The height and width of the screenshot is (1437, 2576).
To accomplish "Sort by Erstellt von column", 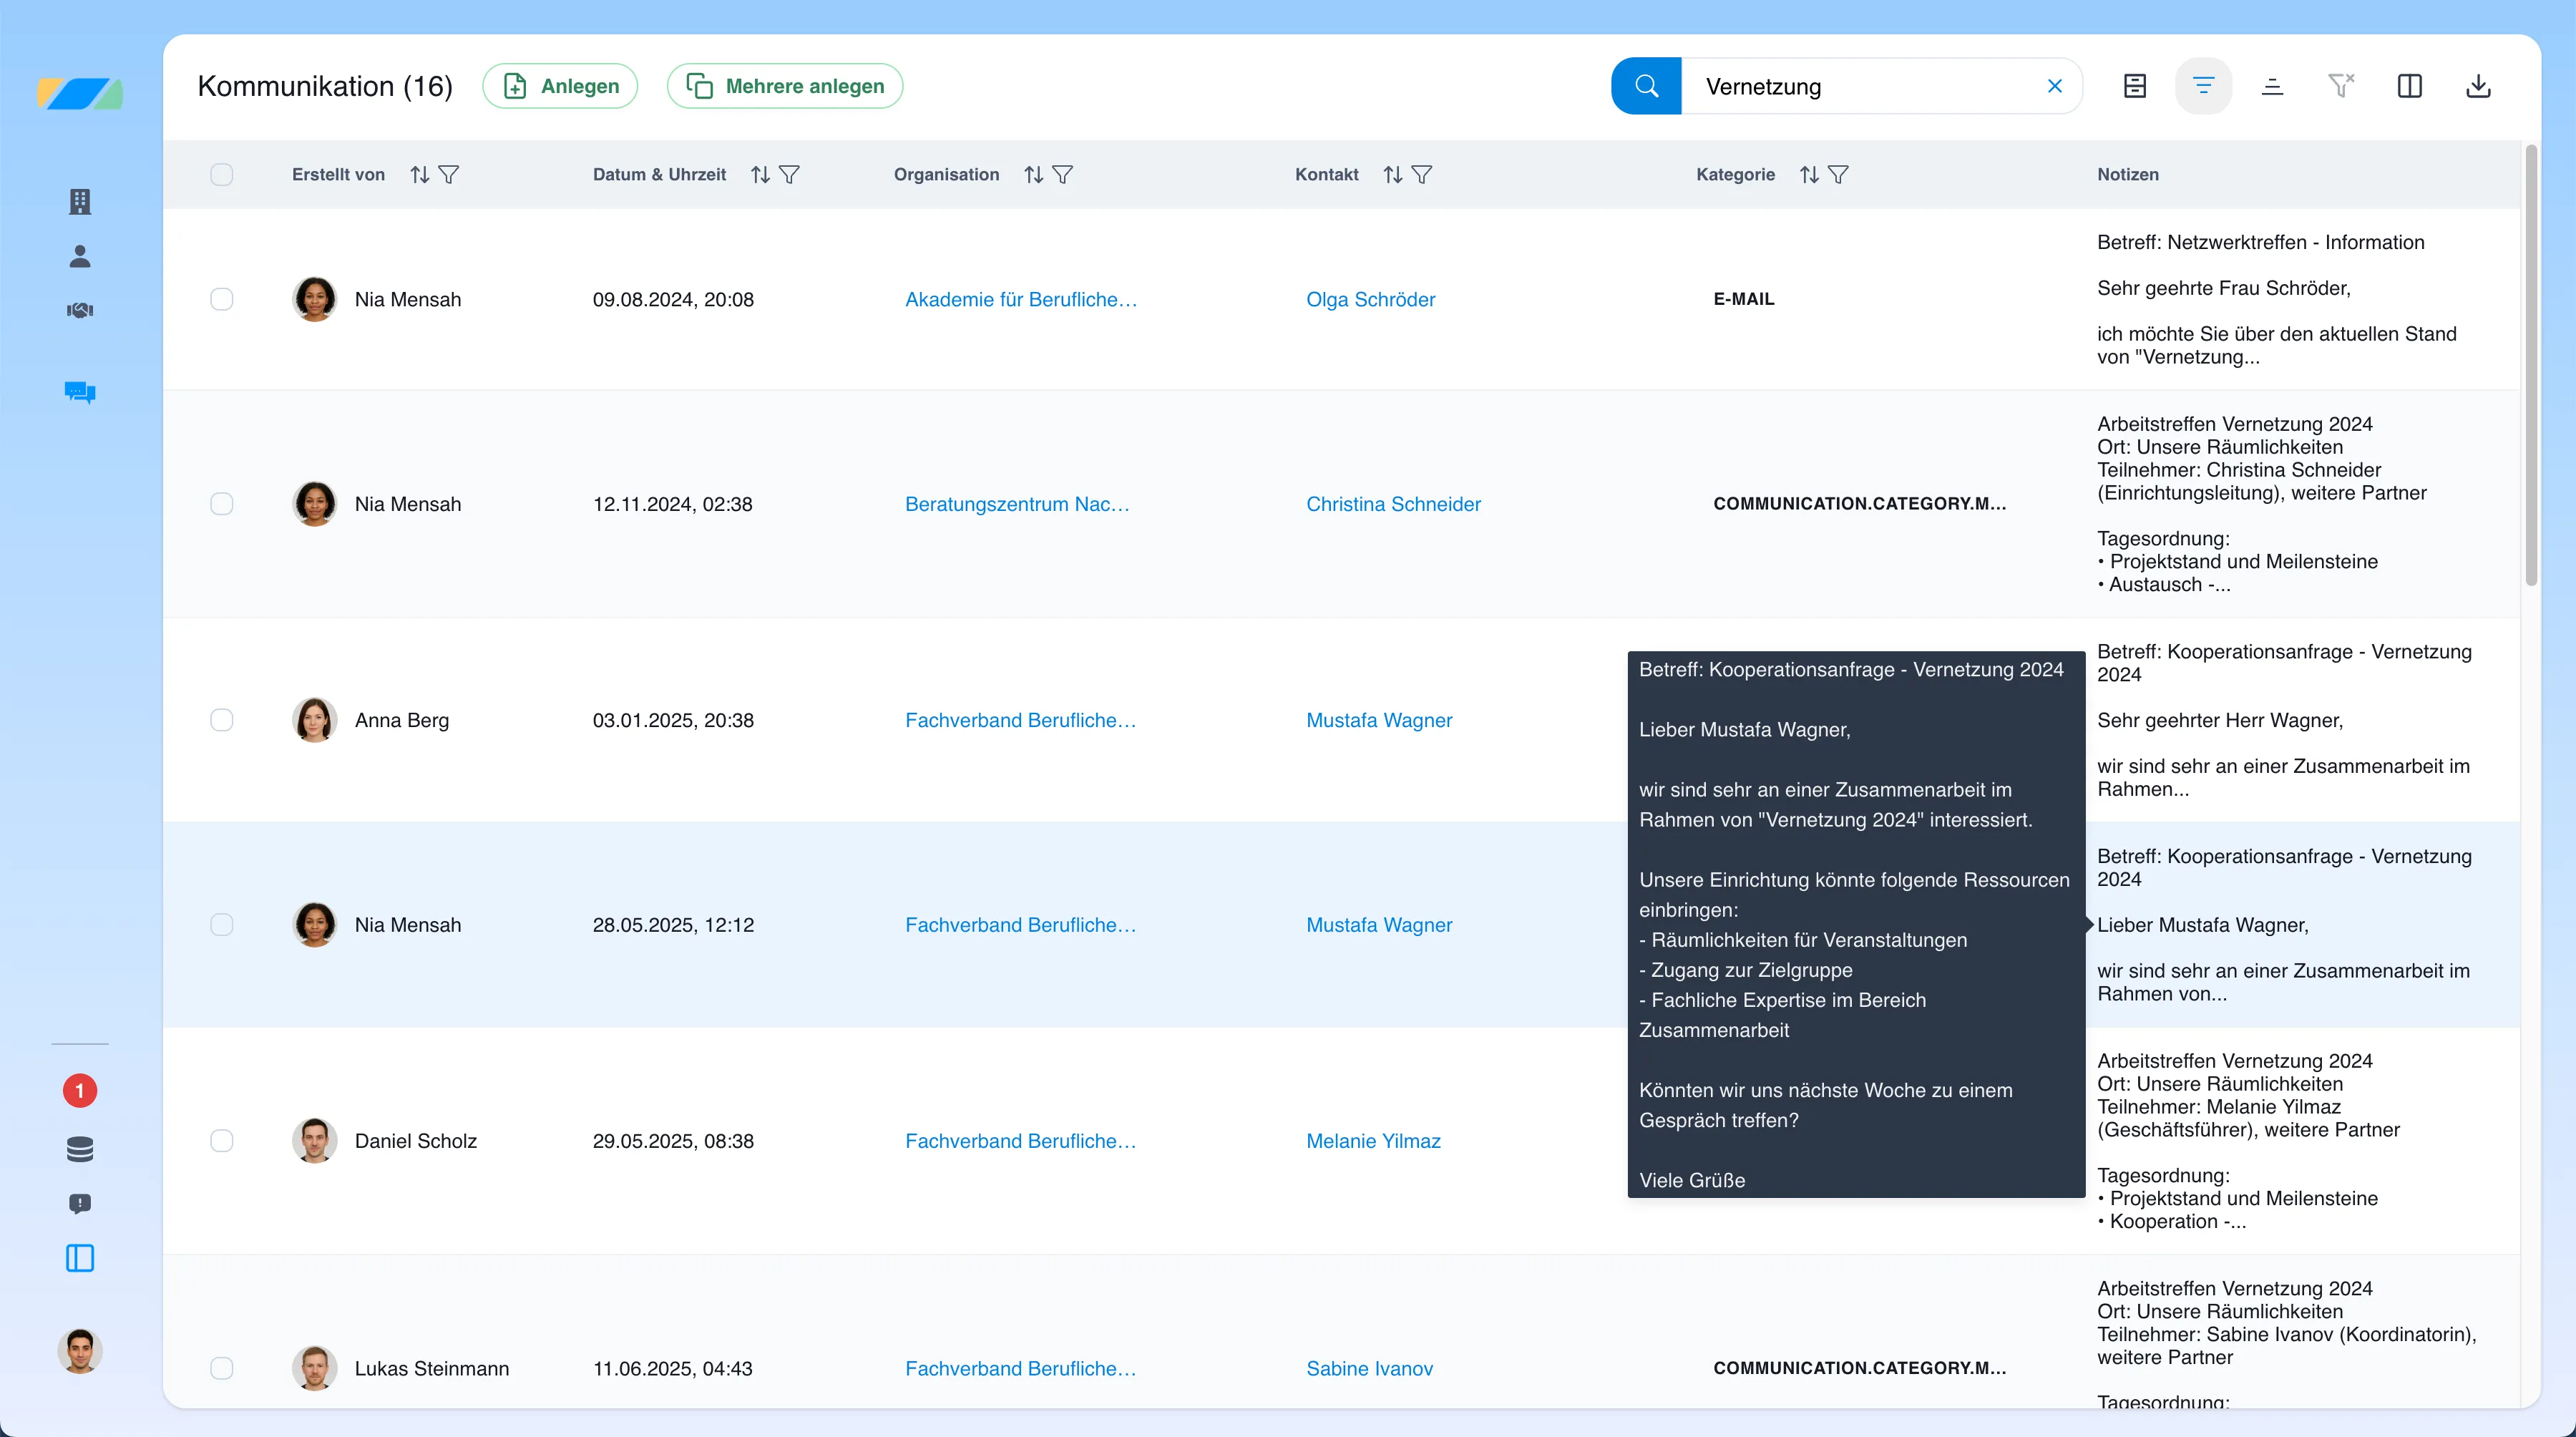I will (x=420, y=174).
